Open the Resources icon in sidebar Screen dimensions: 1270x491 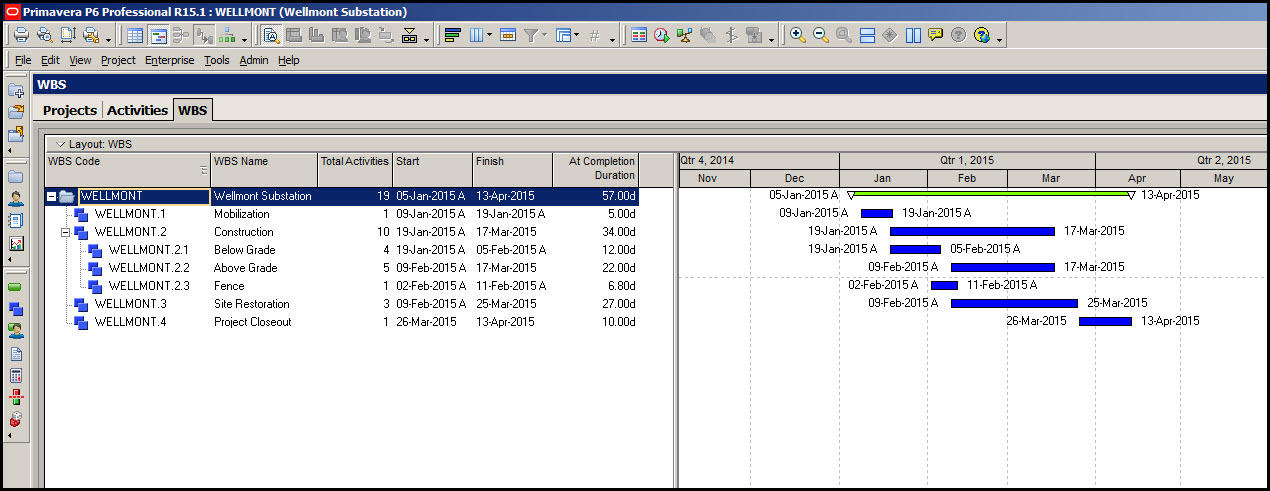(16, 198)
